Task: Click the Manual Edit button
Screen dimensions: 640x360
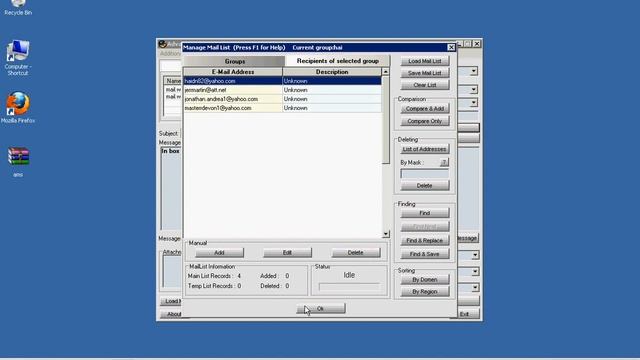Action: tap(287, 253)
